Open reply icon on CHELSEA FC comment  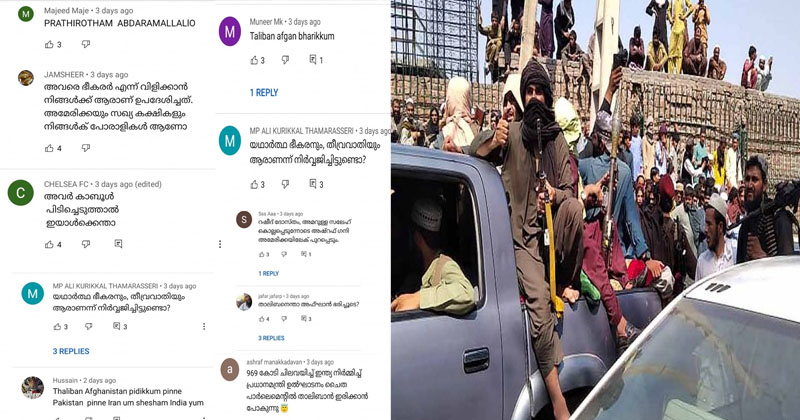[118, 244]
